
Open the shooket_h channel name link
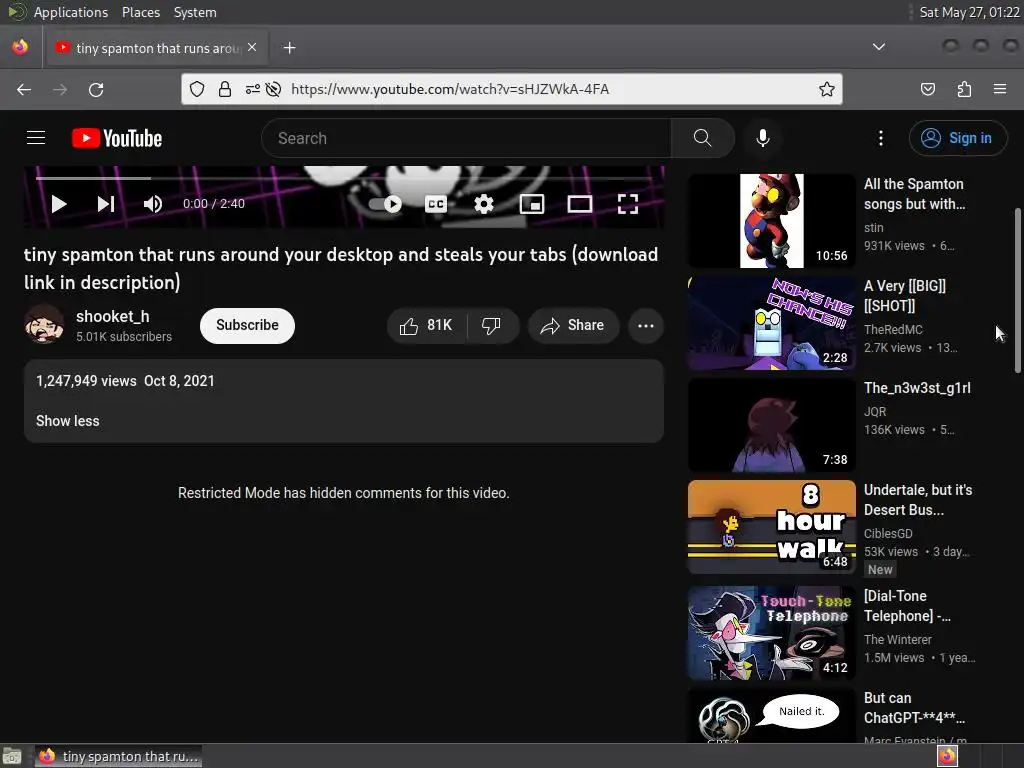[x=112, y=316]
